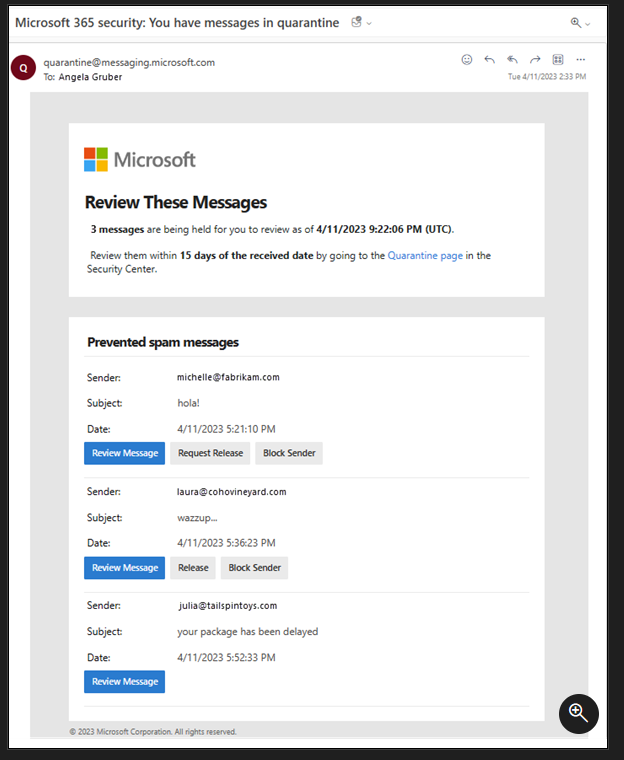Click subject 'your package has been delayed'
The image size is (624, 760).
point(248,632)
